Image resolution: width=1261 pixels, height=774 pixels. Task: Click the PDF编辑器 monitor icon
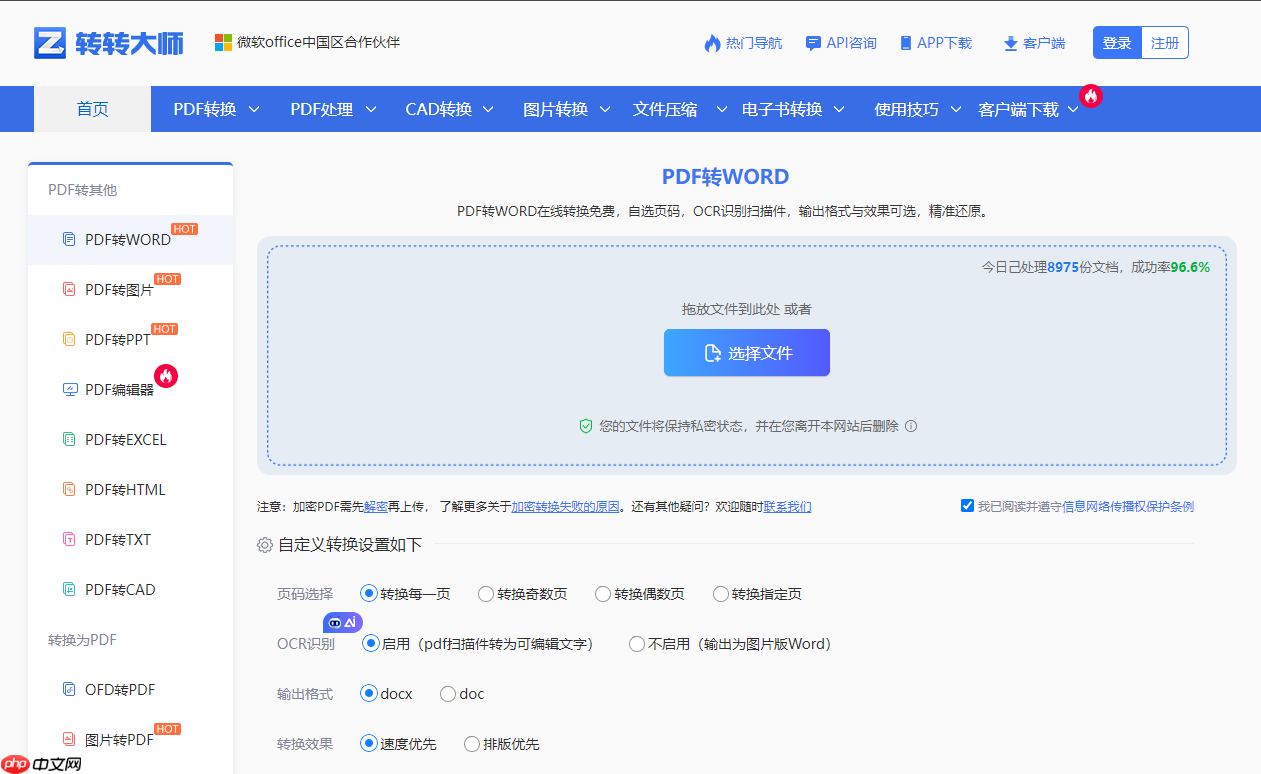tap(70, 389)
